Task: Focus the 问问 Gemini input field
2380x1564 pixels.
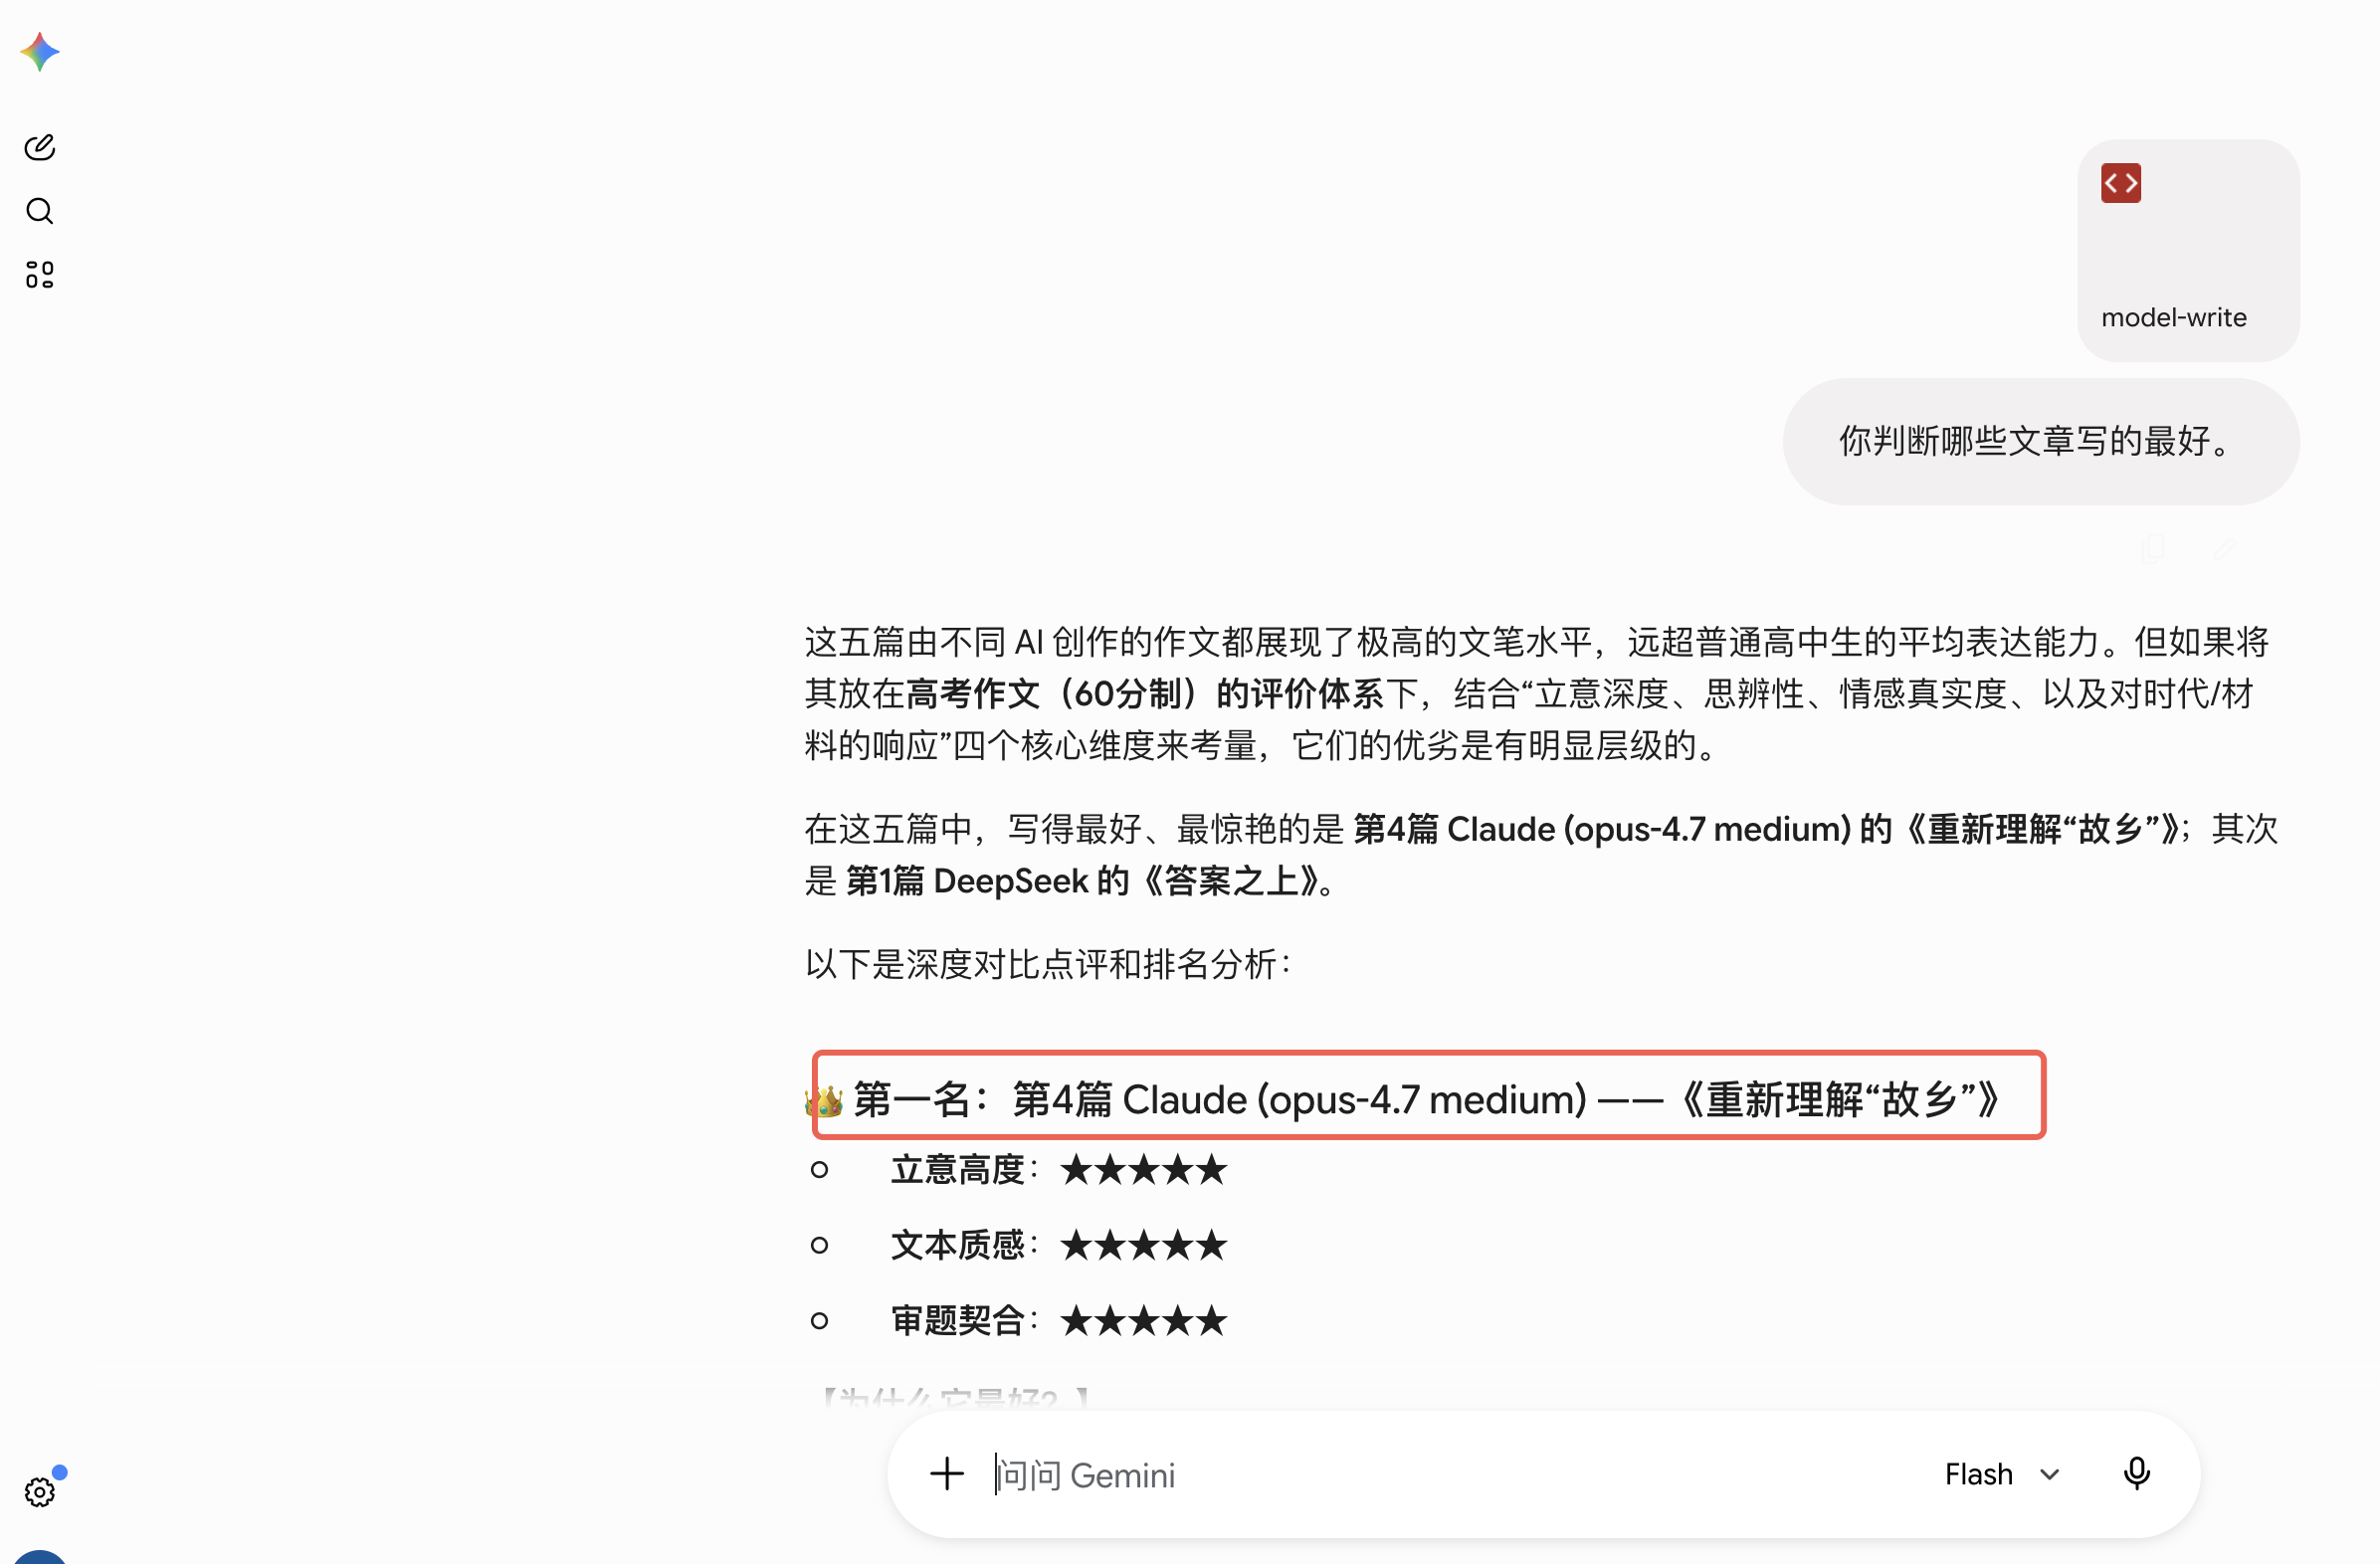Action: click(x=1450, y=1475)
